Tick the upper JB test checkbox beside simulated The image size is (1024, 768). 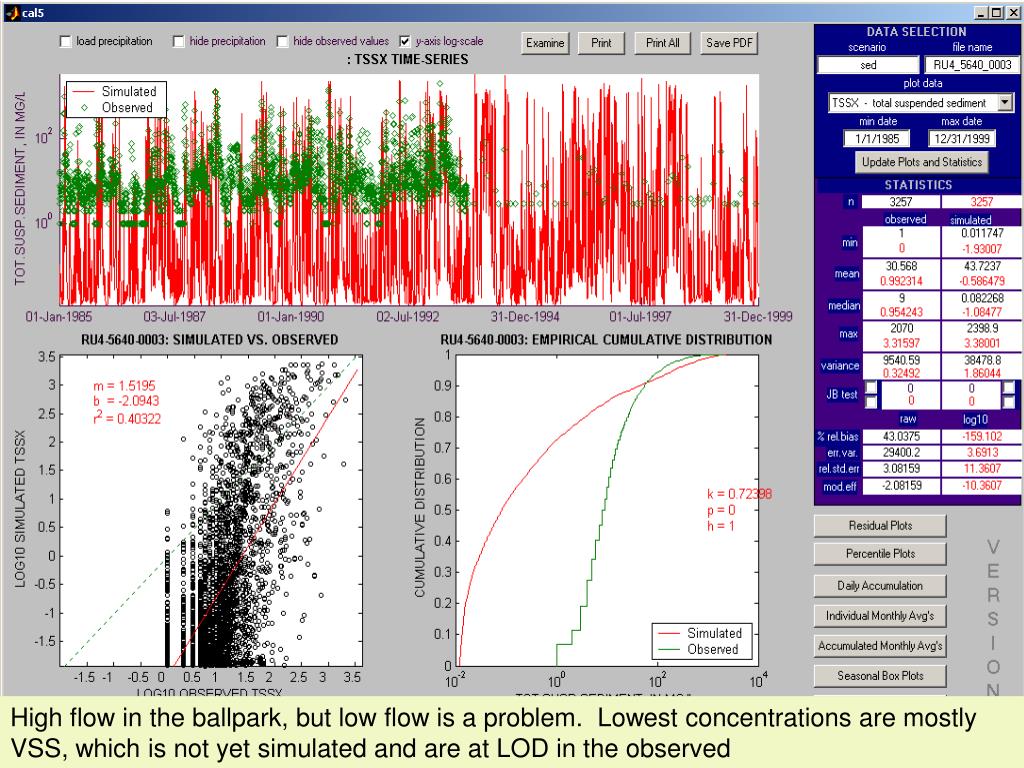pos(1009,387)
